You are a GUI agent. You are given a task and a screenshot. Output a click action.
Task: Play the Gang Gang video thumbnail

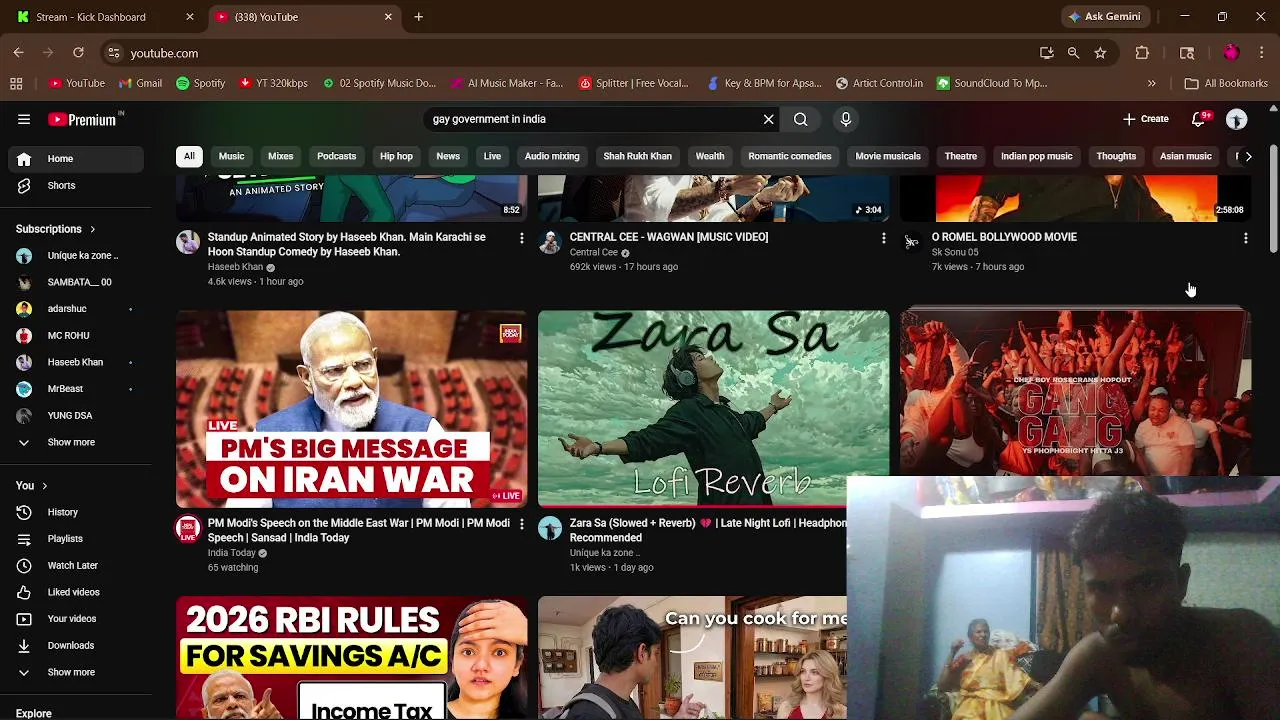(x=1075, y=392)
